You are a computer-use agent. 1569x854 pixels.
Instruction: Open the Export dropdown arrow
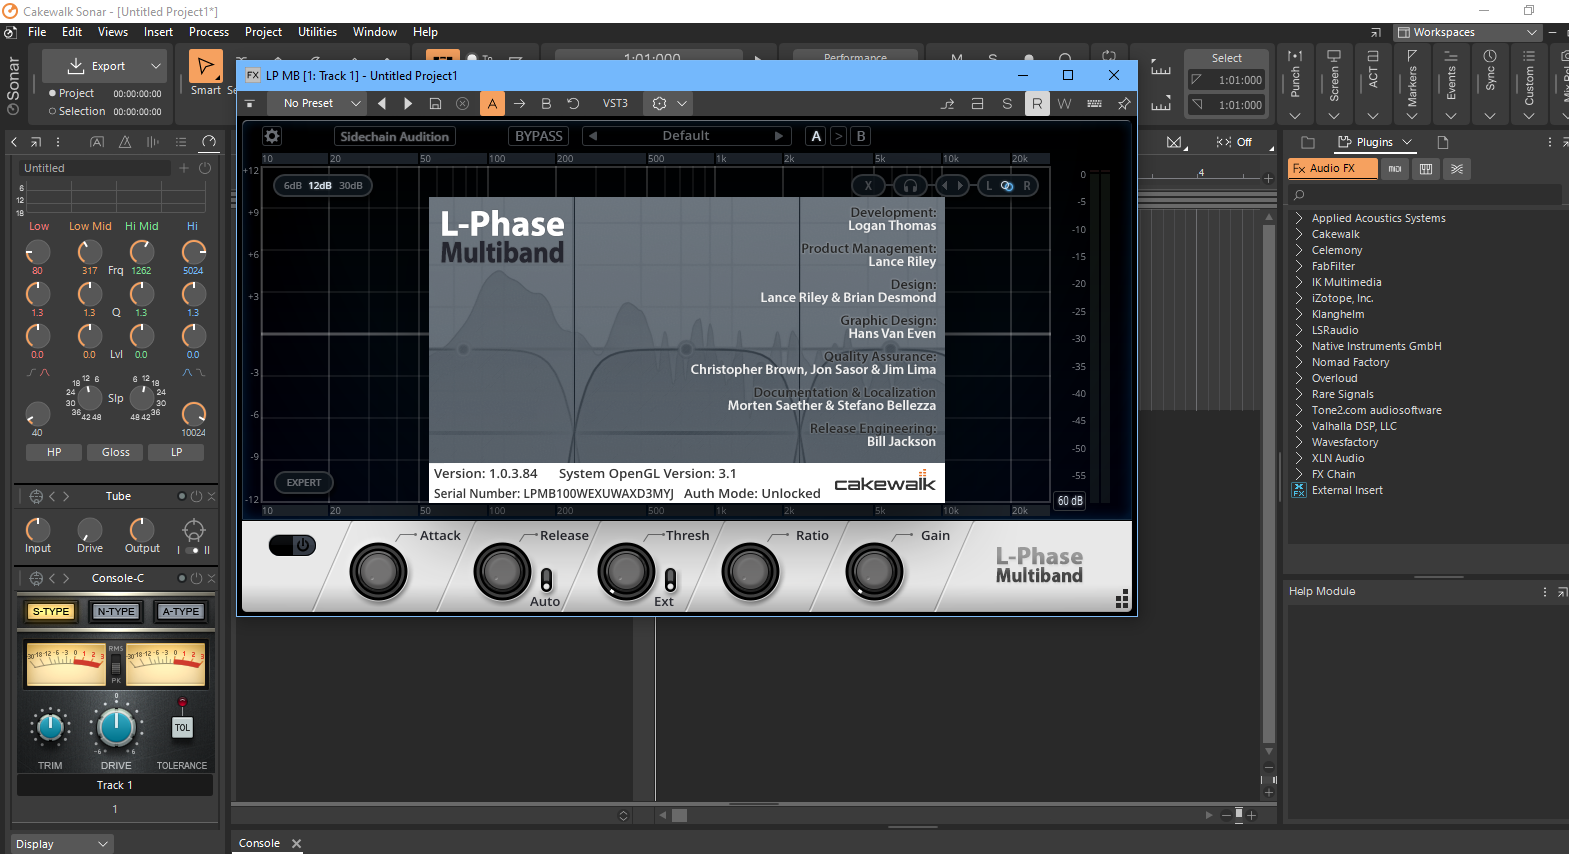click(156, 66)
